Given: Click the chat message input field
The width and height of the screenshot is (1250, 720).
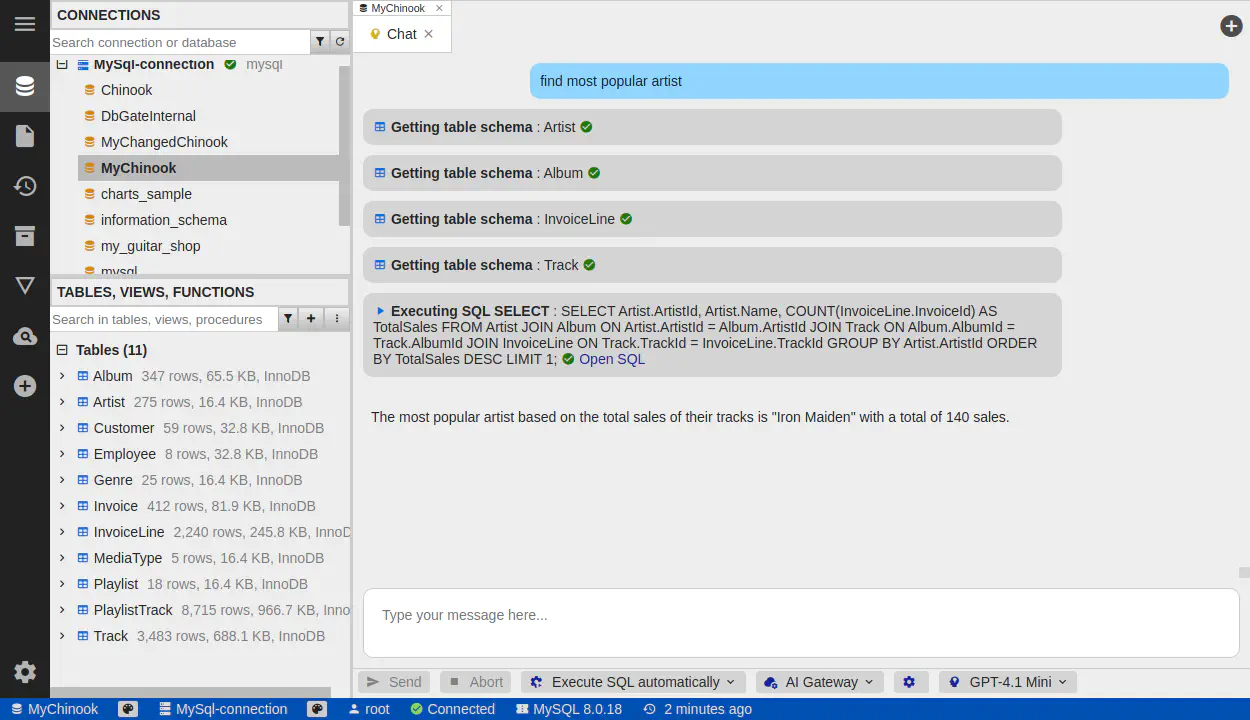Looking at the screenshot, I should [x=800, y=615].
